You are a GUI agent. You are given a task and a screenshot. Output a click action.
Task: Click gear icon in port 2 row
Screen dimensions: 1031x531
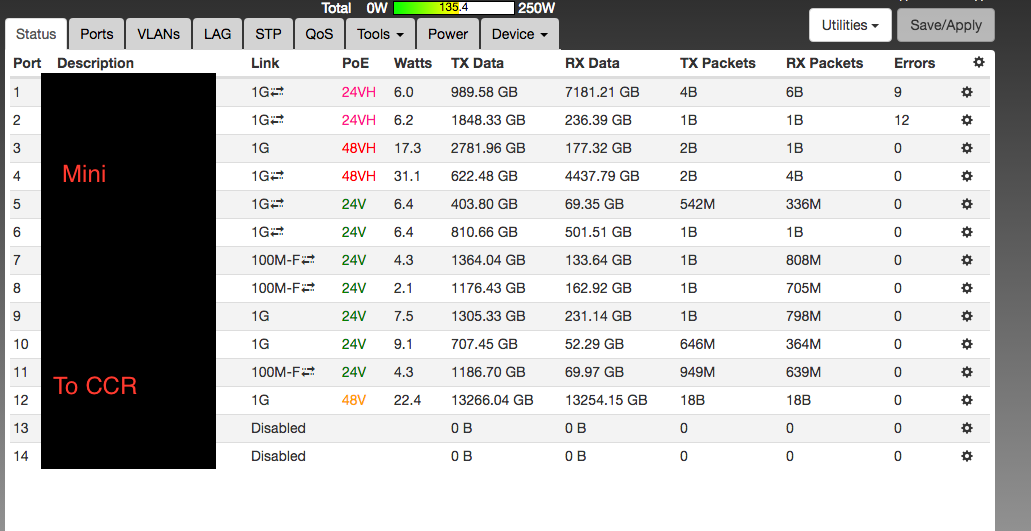(967, 120)
